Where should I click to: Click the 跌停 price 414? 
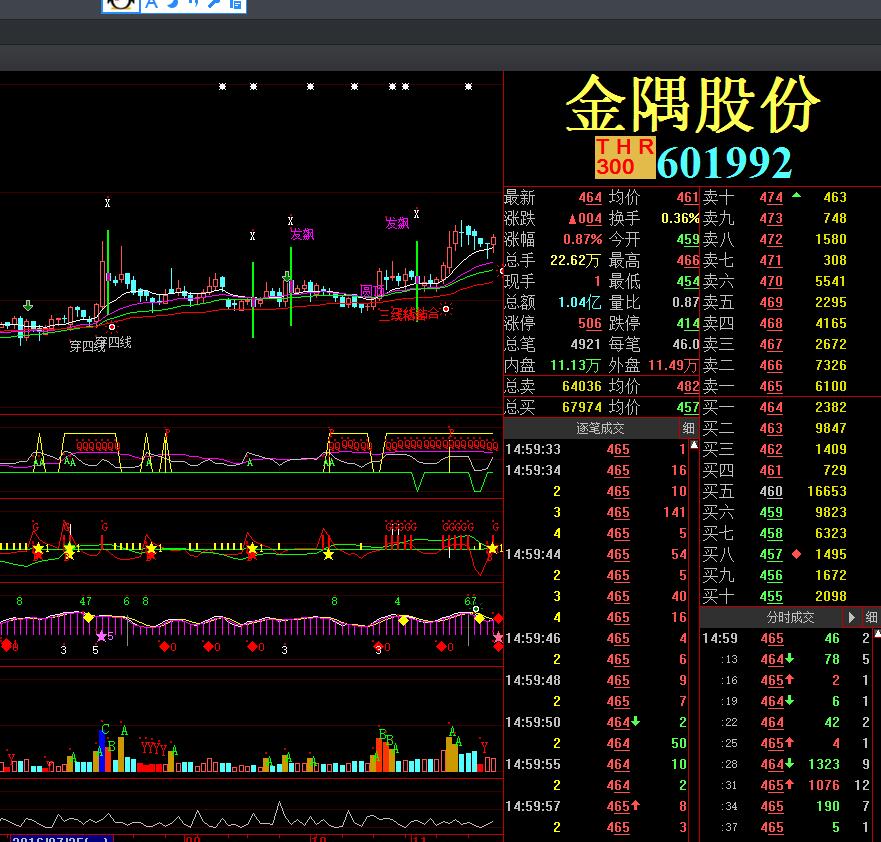tap(688, 324)
